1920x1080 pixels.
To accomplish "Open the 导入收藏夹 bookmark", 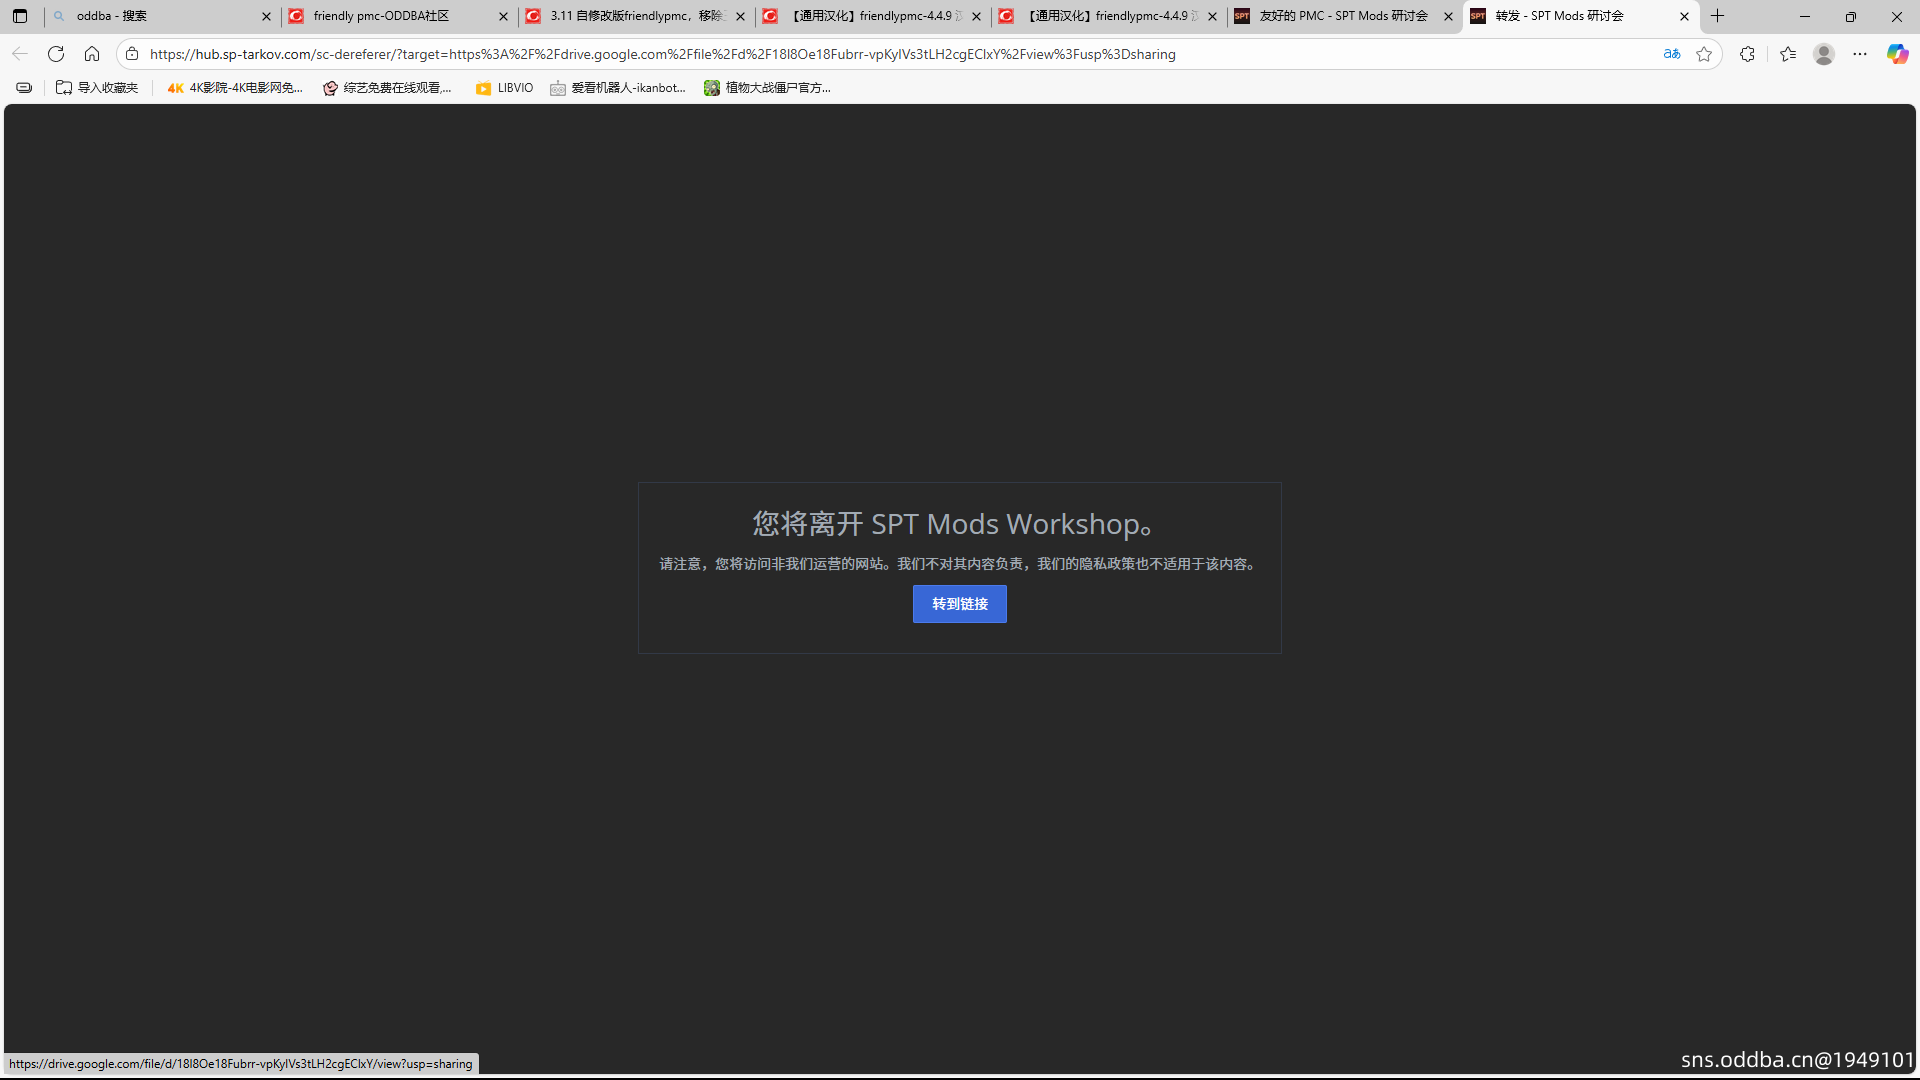I will (x=97, y=88).
